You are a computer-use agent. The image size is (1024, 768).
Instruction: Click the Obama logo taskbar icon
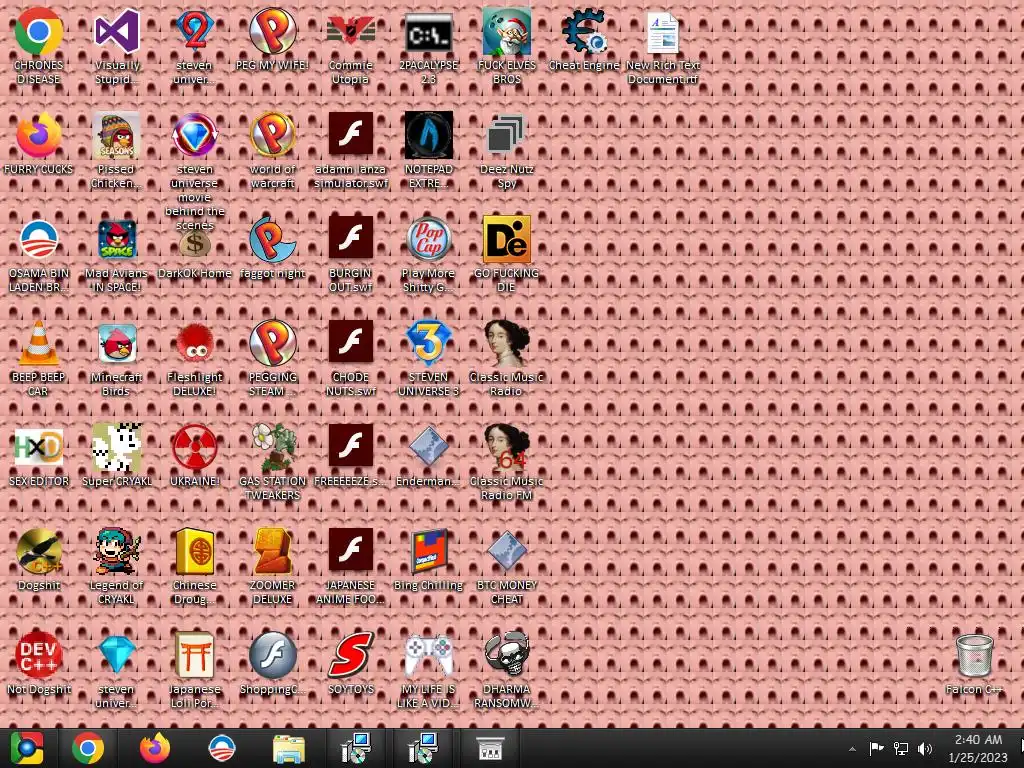pyautogui.click(x=221, y=748)
